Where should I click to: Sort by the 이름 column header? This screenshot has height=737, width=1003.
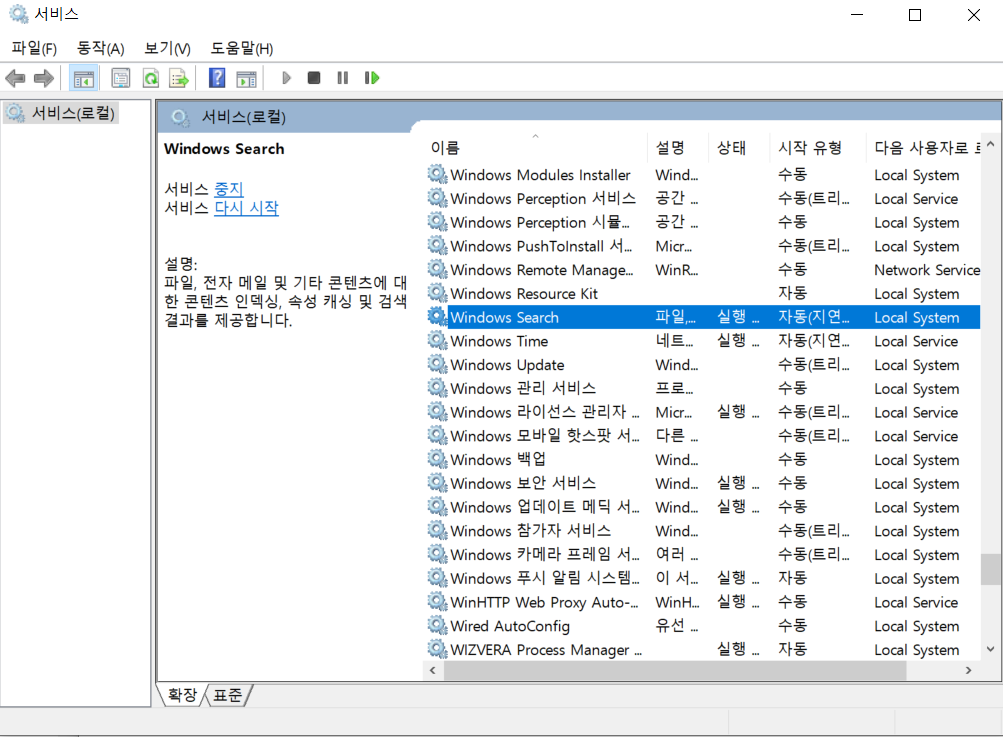pos(536,148)
